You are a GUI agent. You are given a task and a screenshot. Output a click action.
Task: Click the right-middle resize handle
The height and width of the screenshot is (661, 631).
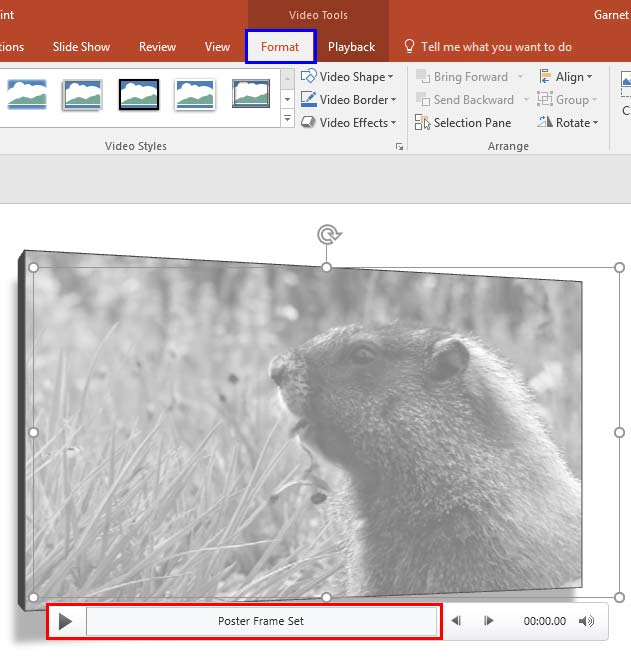[x=619, y=433]
